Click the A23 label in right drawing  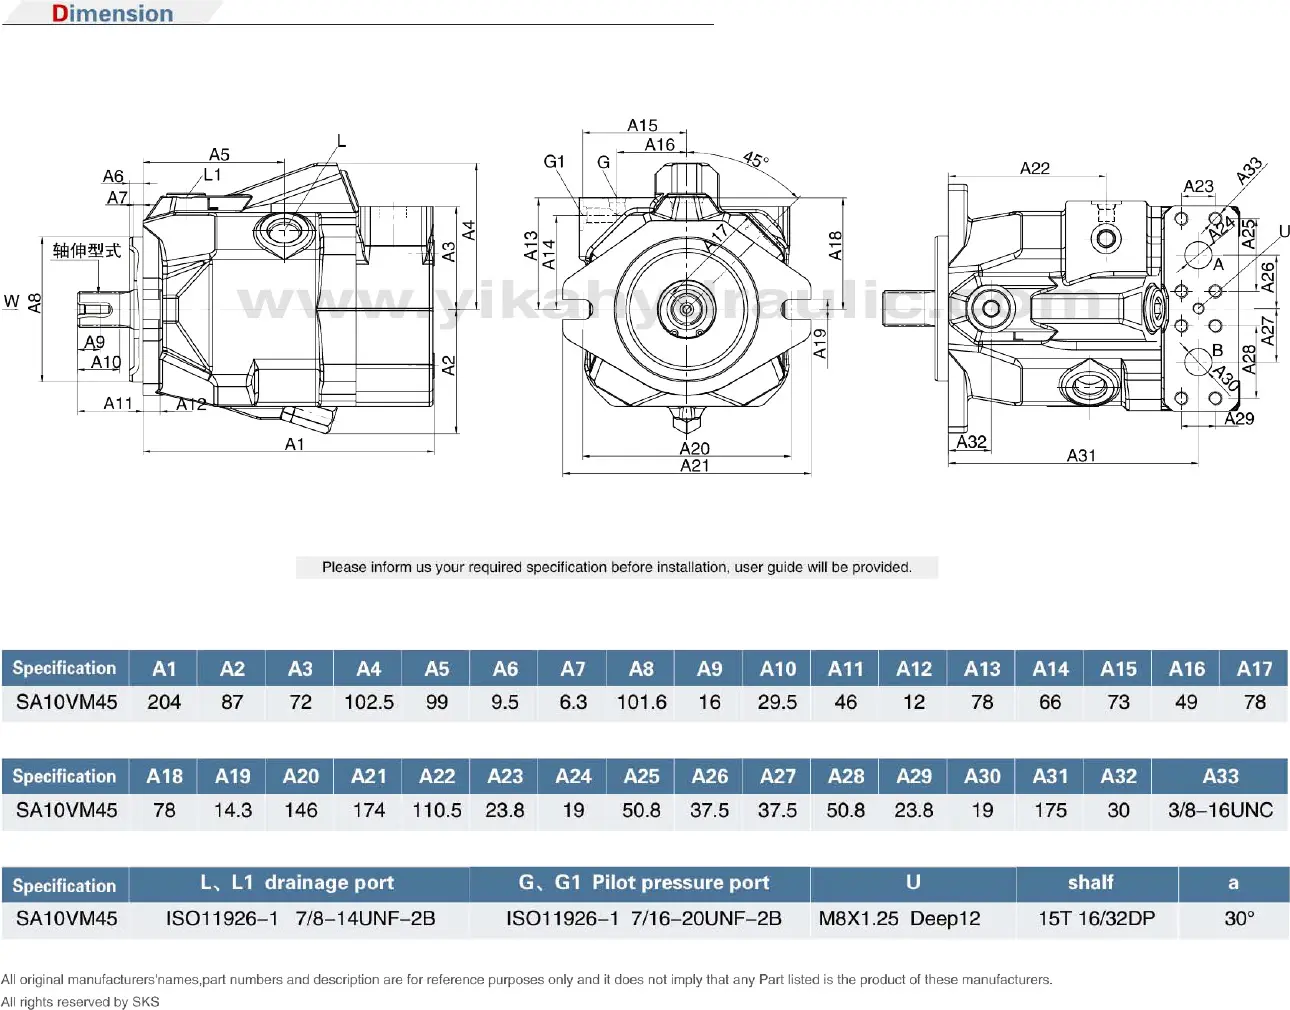point(1198,186)
